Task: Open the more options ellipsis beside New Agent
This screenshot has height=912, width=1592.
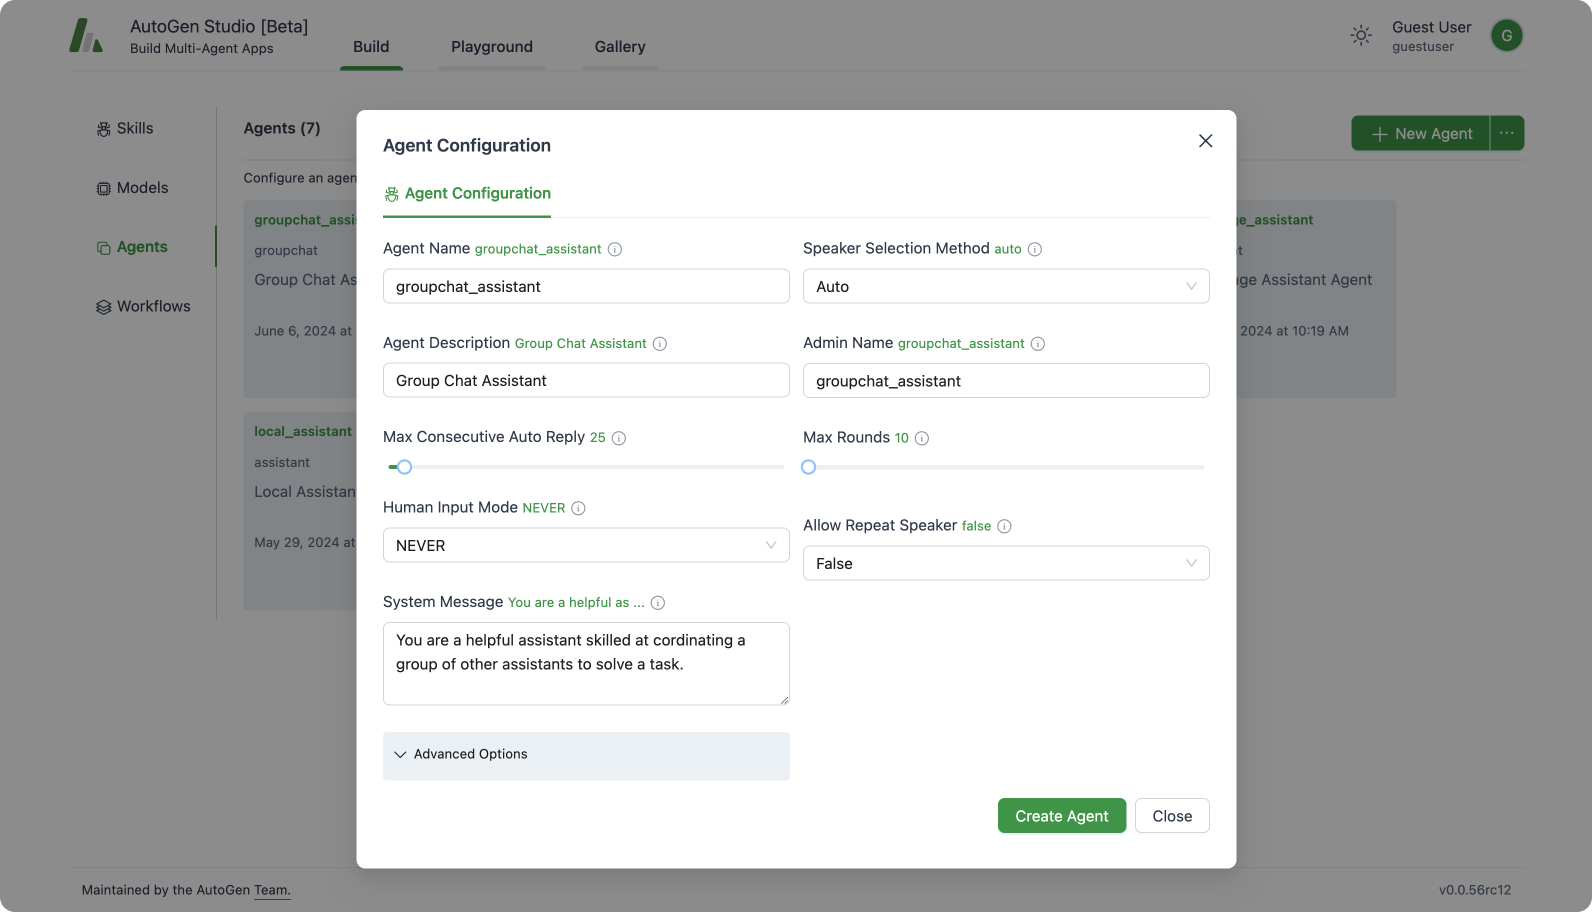Action: (x=1507, y=133)
